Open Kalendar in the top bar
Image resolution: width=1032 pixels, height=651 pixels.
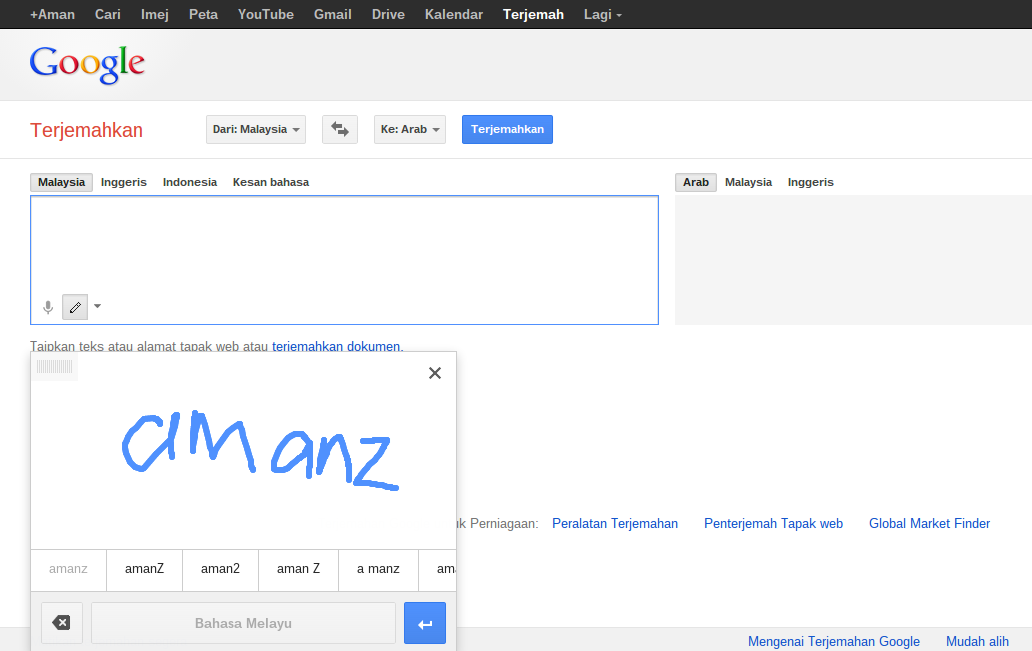(453, 14)
